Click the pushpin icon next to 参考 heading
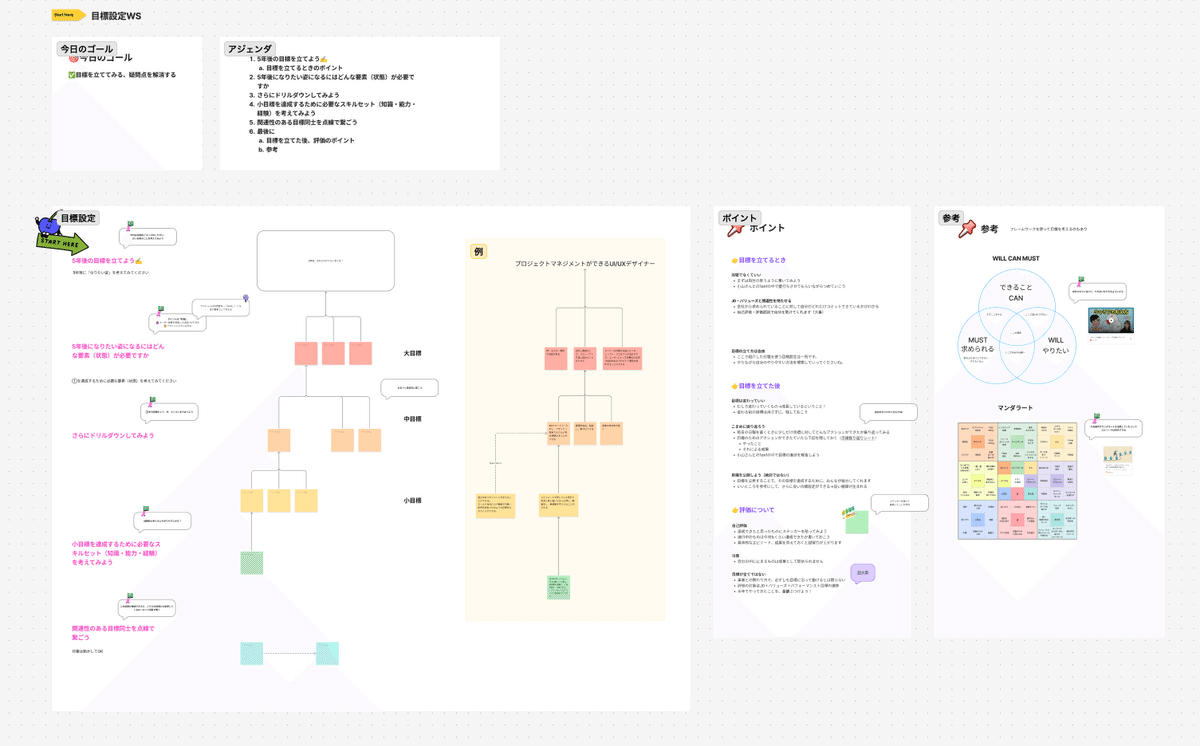Screen dimensions: 1200x746 [966, 229]
